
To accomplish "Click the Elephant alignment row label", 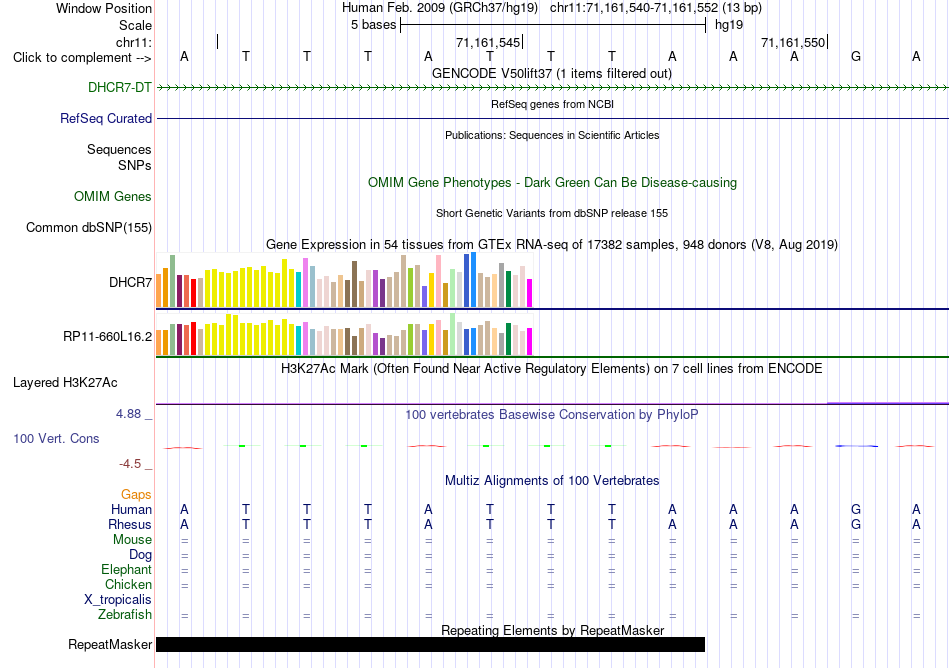I will [x=126, y=569].
